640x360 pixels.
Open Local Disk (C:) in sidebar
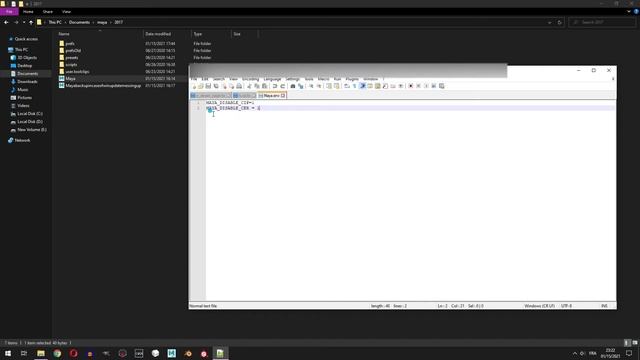[x=29, y=114]
